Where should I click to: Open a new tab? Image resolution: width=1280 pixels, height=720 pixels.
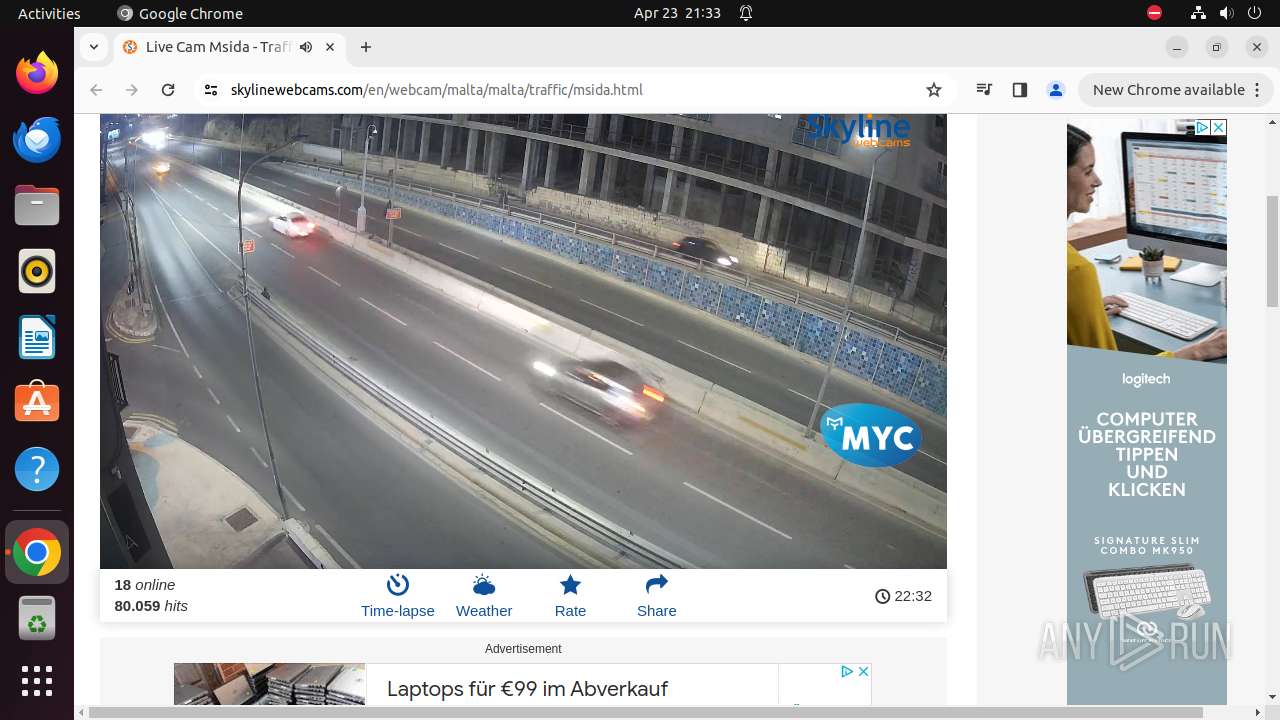tap(366, 47)
